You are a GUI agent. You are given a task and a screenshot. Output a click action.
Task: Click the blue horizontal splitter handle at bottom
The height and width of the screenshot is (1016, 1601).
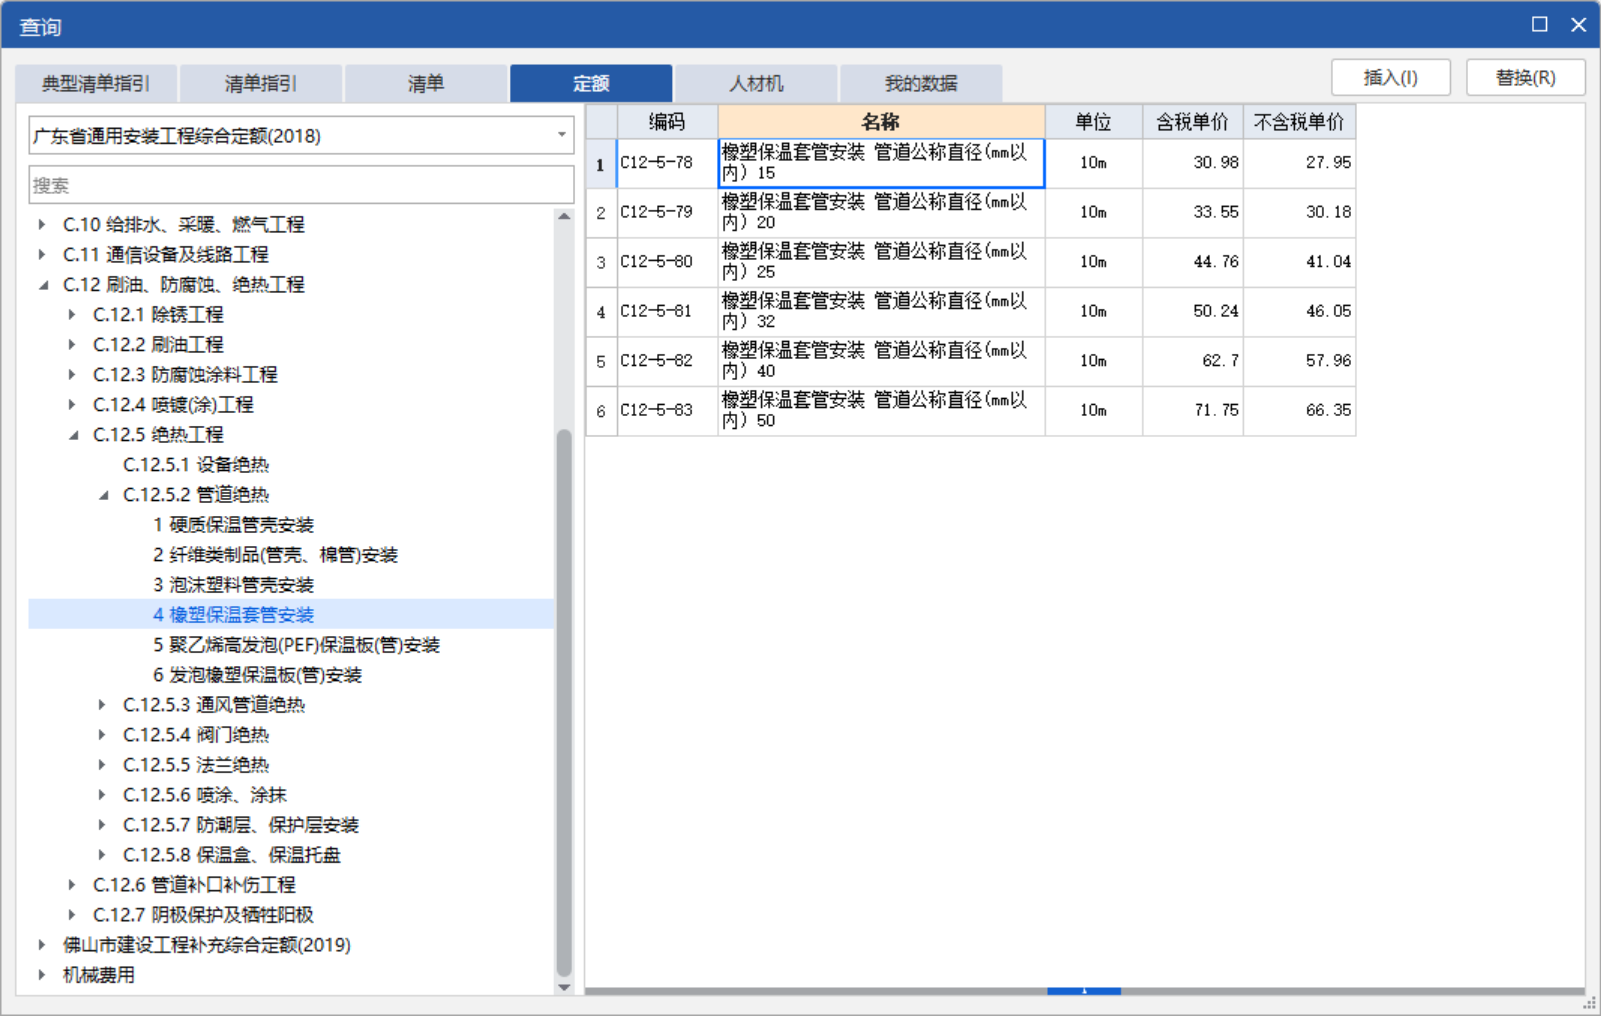point(1084,991)
